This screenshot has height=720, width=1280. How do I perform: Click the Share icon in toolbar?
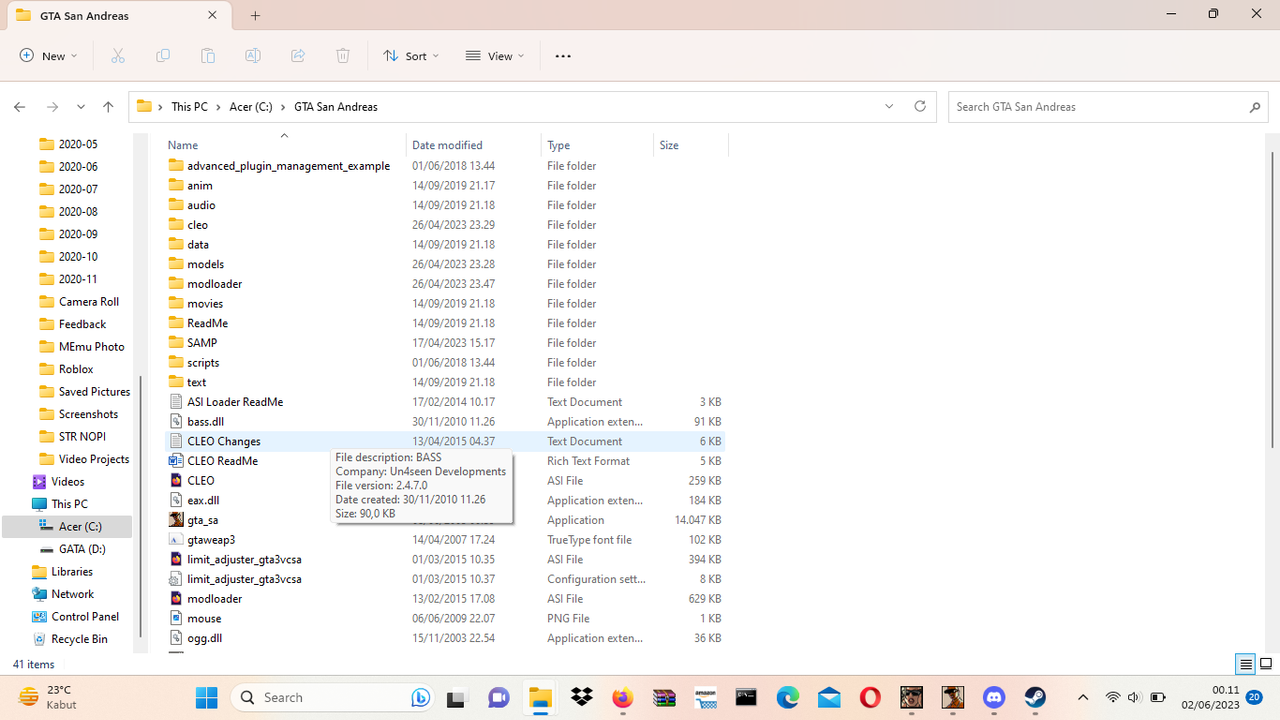tap(298, 56)
